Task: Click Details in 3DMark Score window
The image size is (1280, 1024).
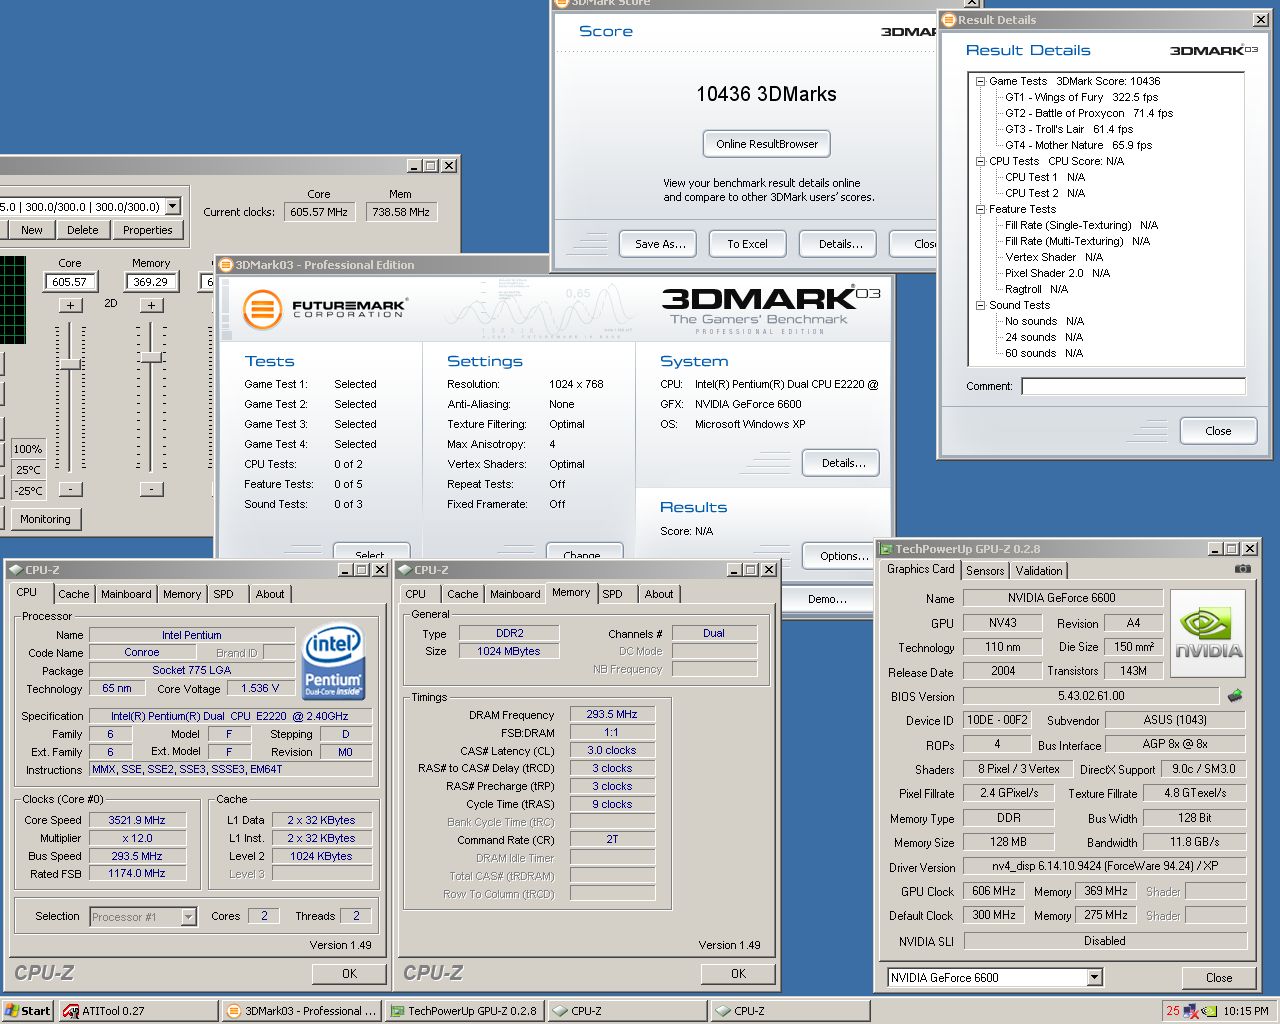Action: pos(840,244)
